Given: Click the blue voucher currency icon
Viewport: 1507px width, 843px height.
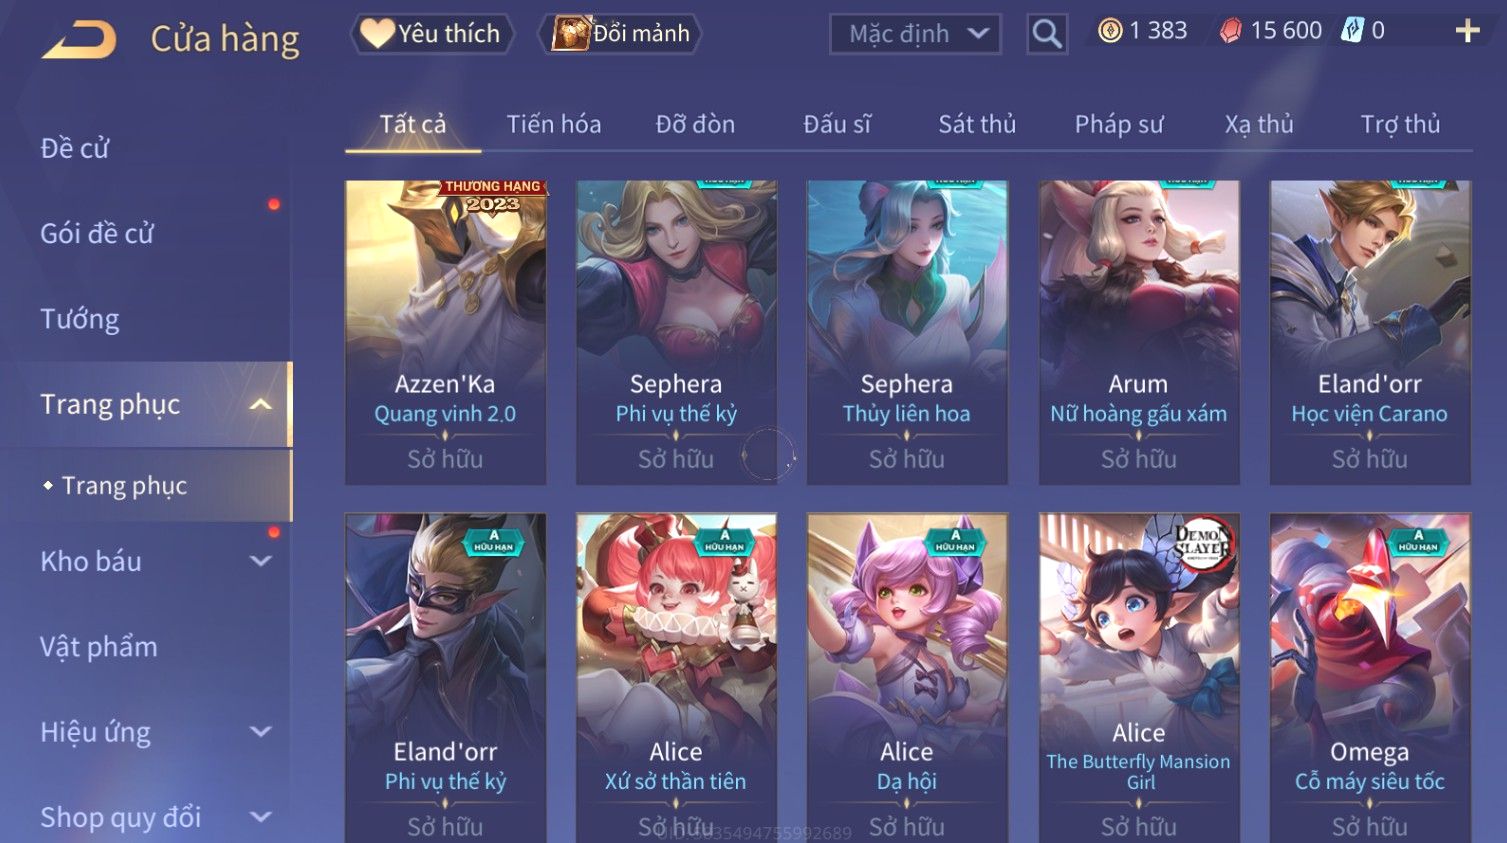Looking at the screenshot, I should [x=1352, y=31].
